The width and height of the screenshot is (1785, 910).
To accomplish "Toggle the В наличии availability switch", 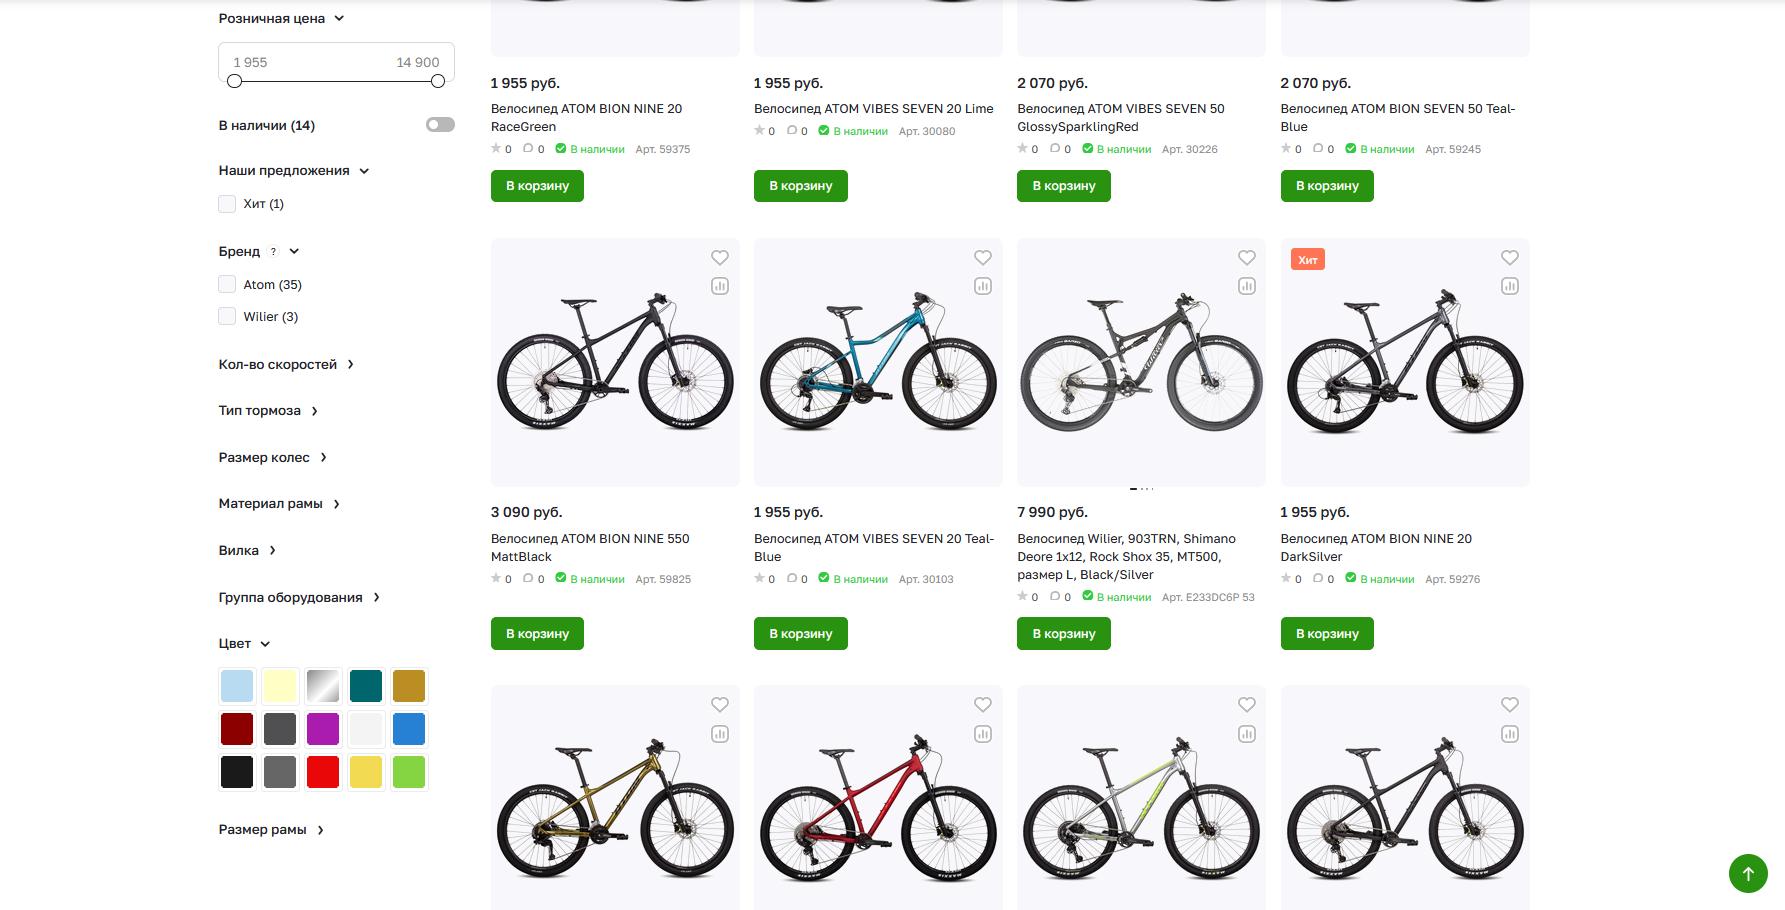I will [x=440, y=125].
